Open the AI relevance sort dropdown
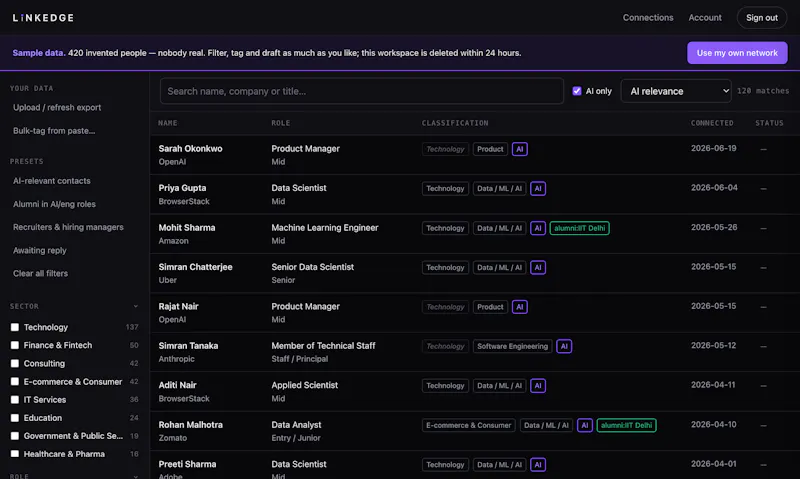The width and height of the screenshot is (800, 479). [x=676, y=91]
